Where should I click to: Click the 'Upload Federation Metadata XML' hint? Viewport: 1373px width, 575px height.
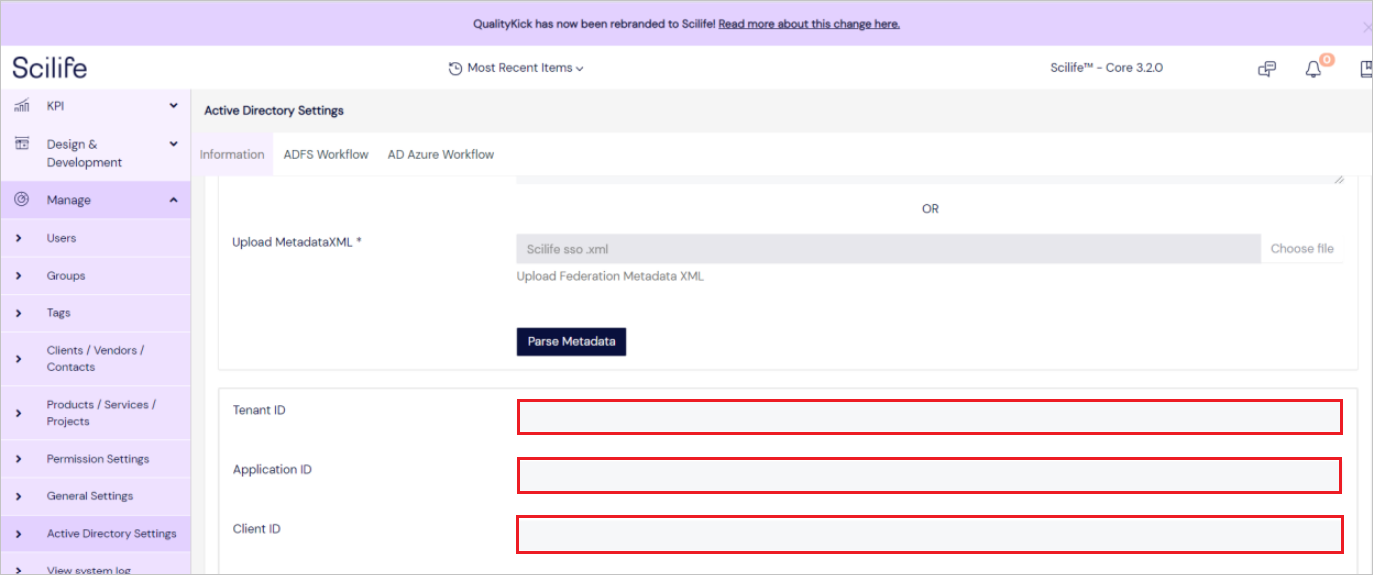pos(610,276)
